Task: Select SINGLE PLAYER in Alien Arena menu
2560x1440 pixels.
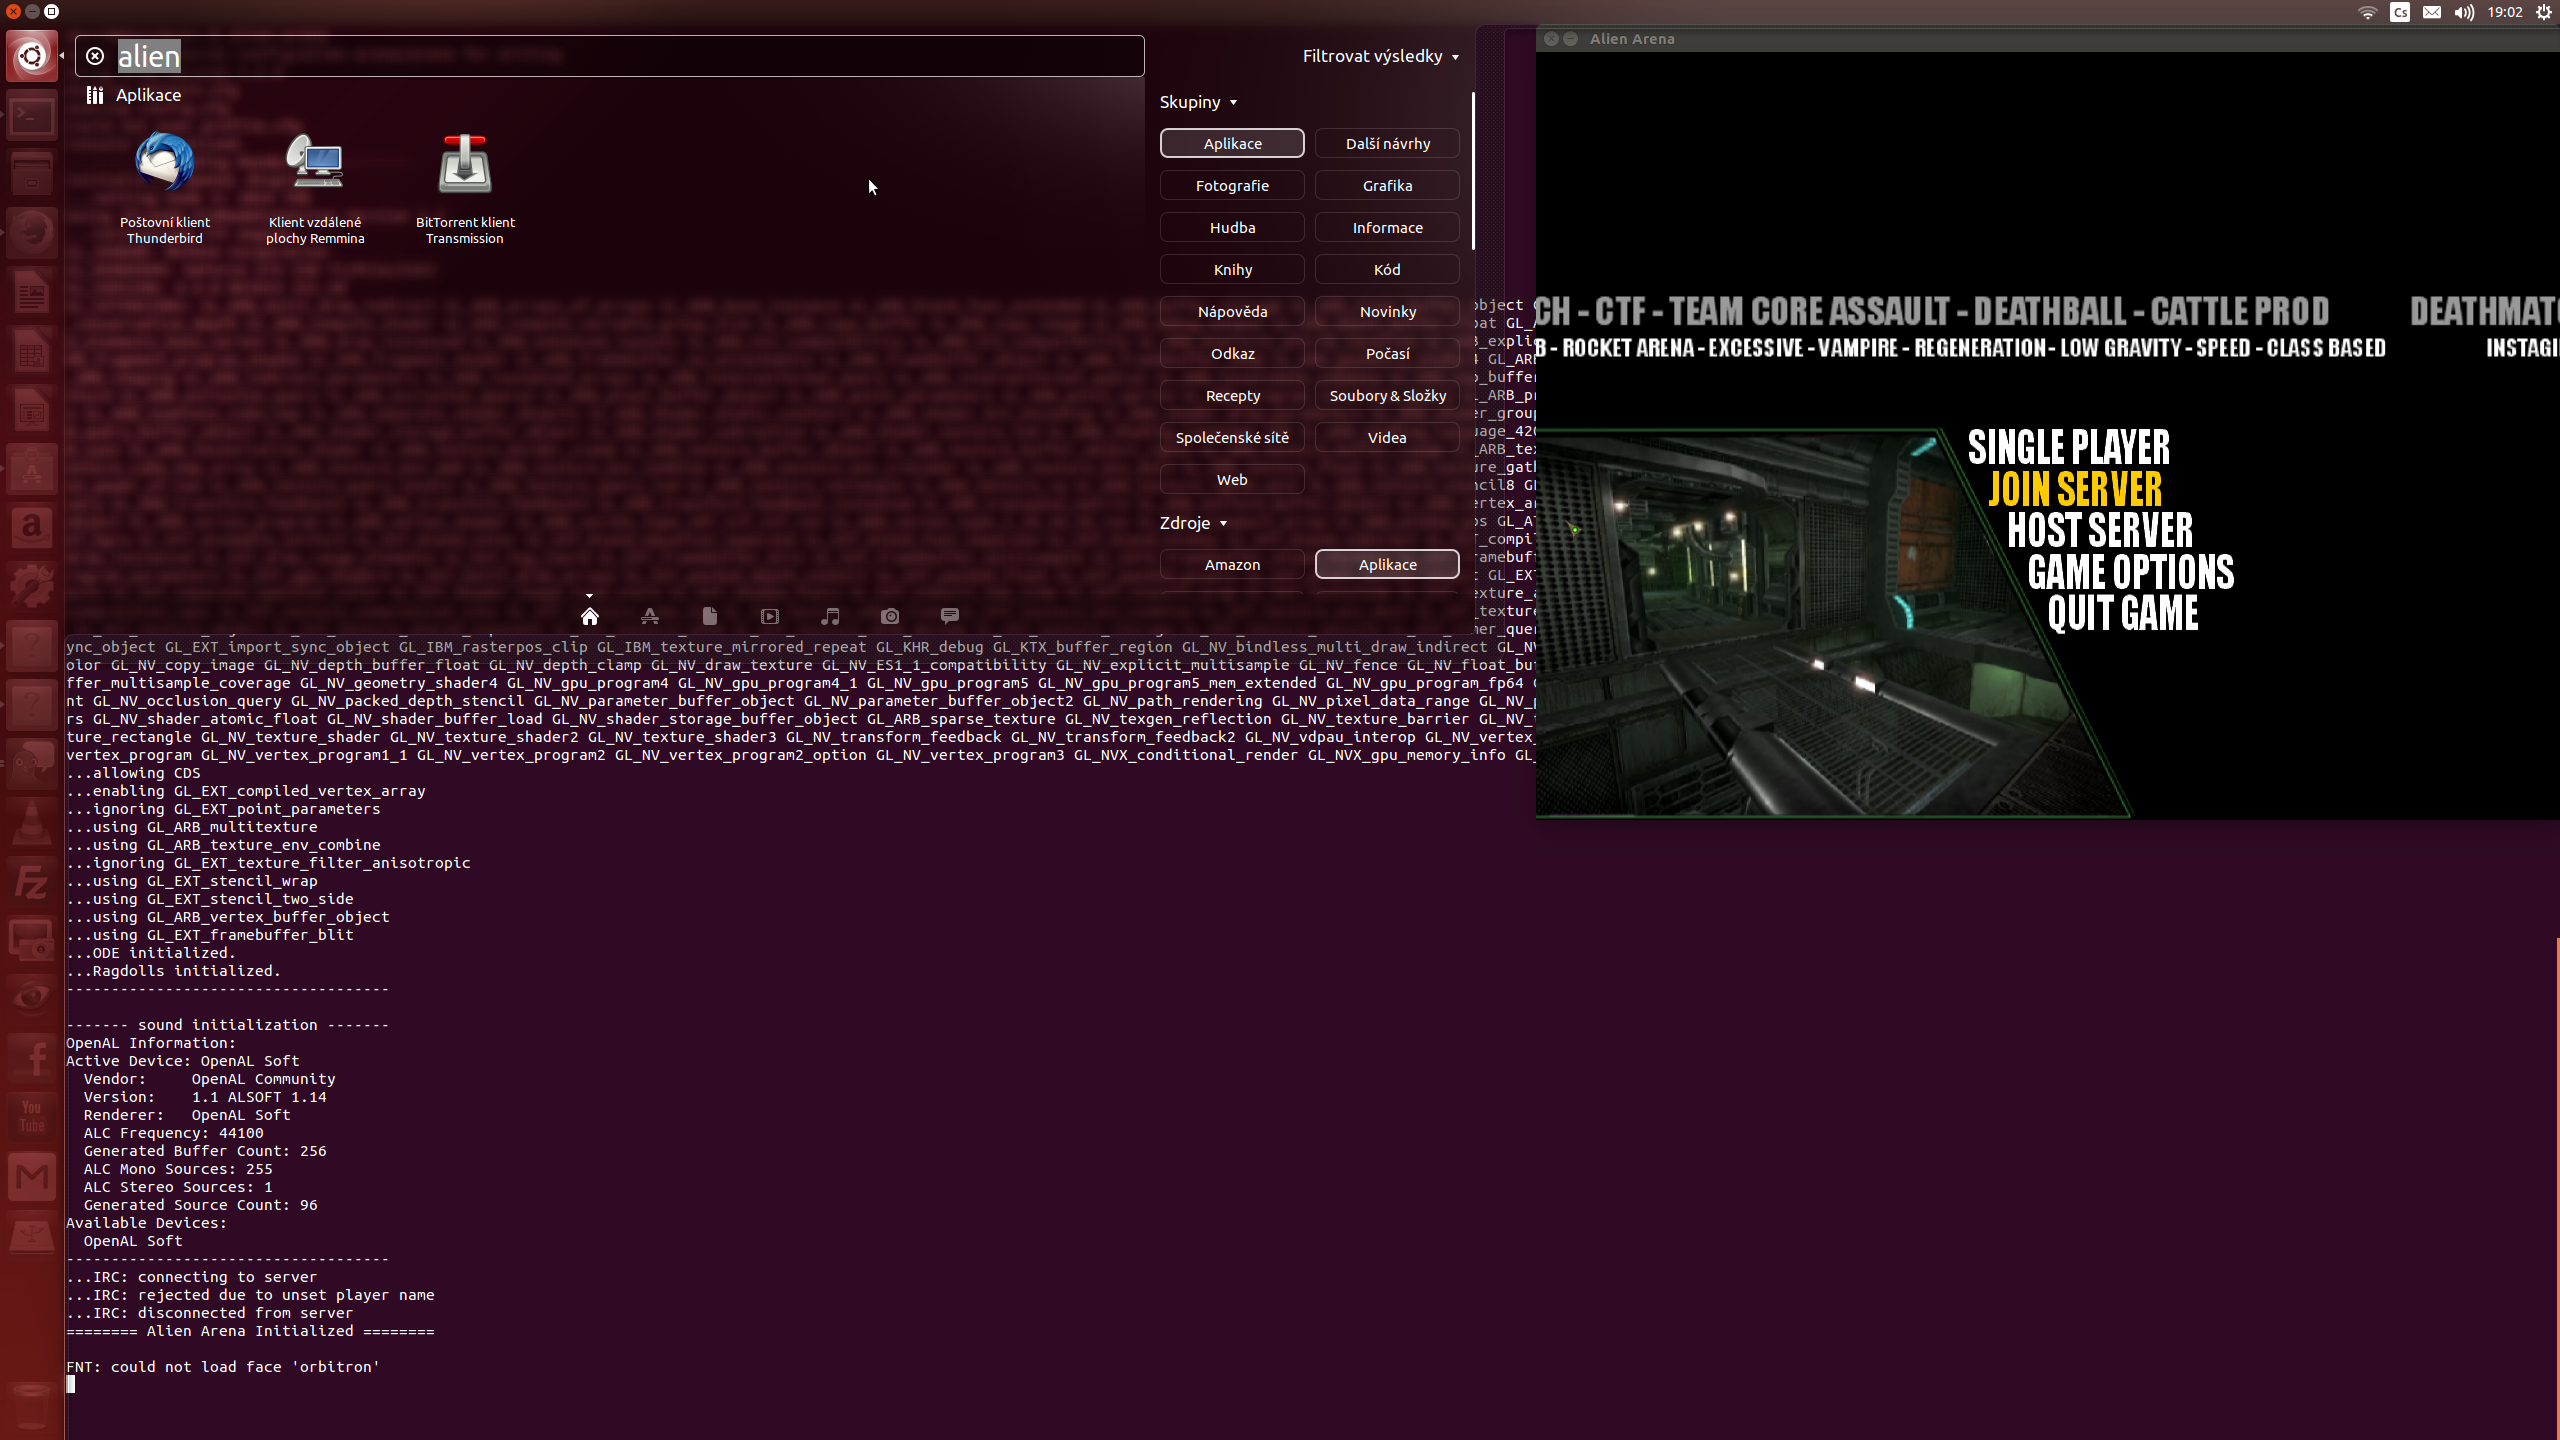Action: tap(2068, 447)
